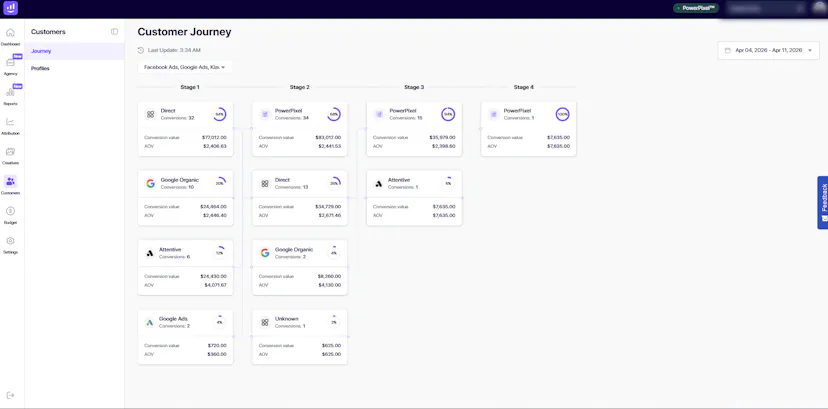Click the Stage 2 column header
828x409 pixels.
click(x=299, y=87)
